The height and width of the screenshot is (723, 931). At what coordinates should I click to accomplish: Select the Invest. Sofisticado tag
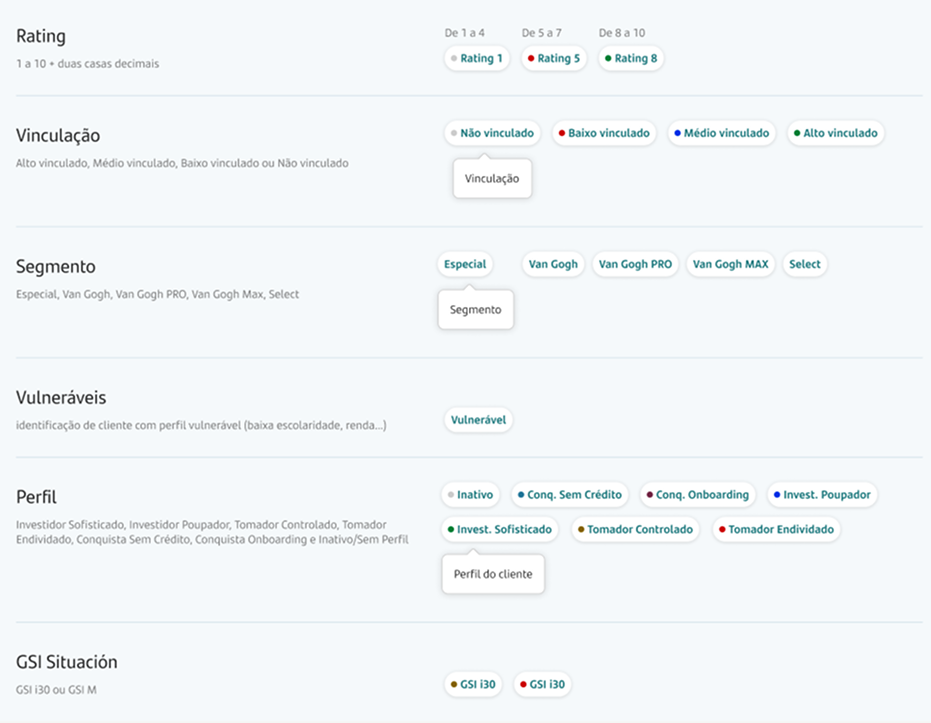coord(500,529)
